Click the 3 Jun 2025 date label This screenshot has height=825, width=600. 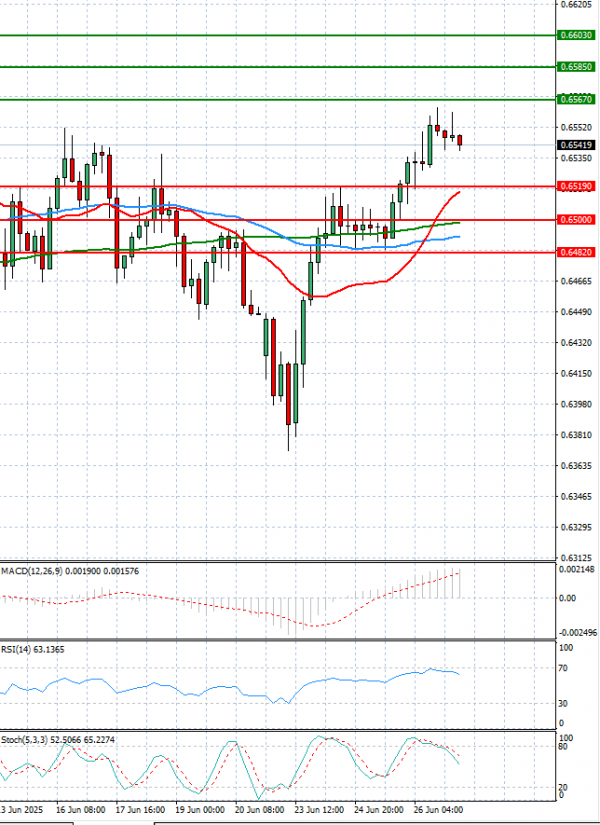(21, 809)
